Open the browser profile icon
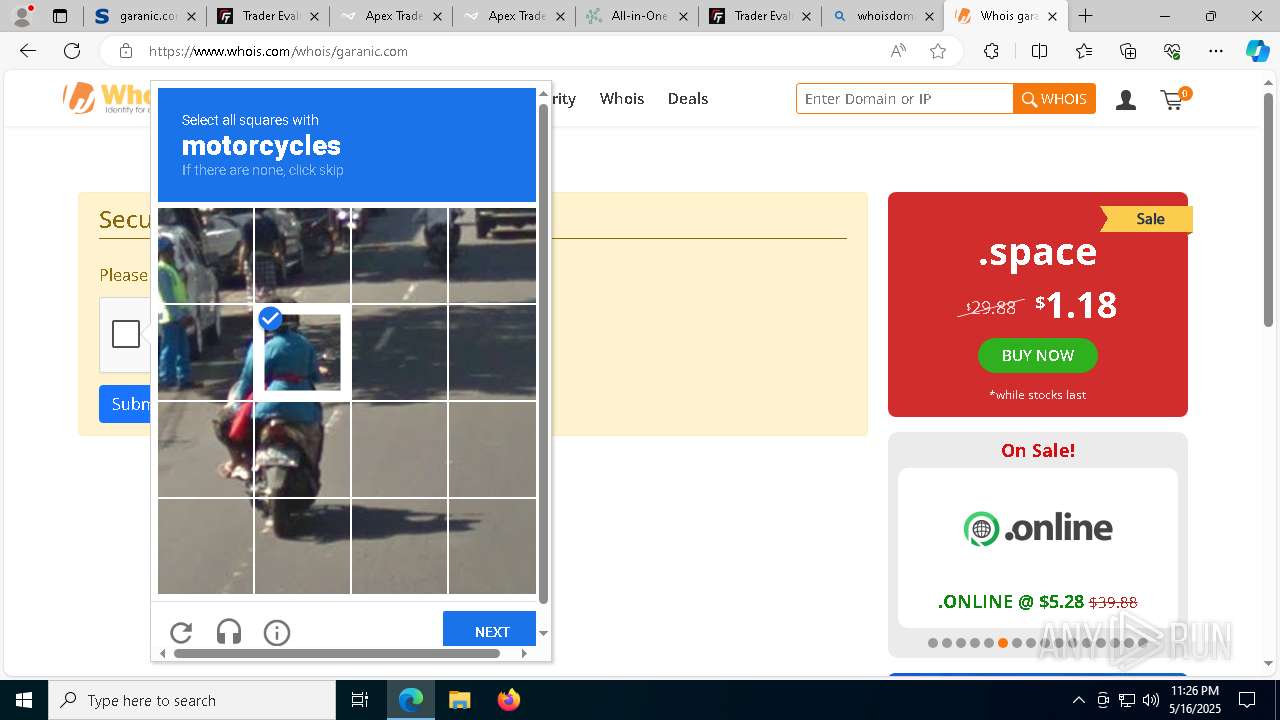 coord(22,16)
